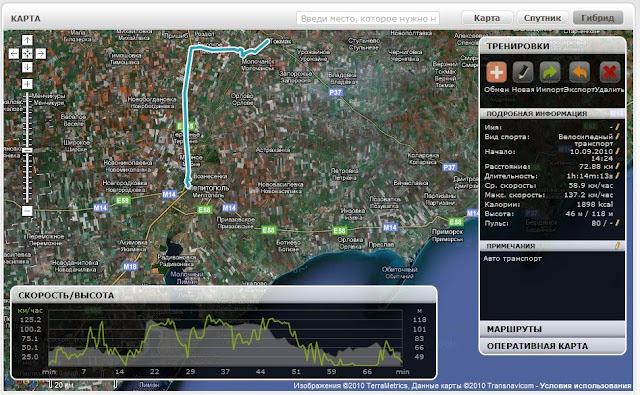Image resolution: width=640 pixels, height=395 pixels.
Task: Switch map to Карта view
Action: (487, 18)
